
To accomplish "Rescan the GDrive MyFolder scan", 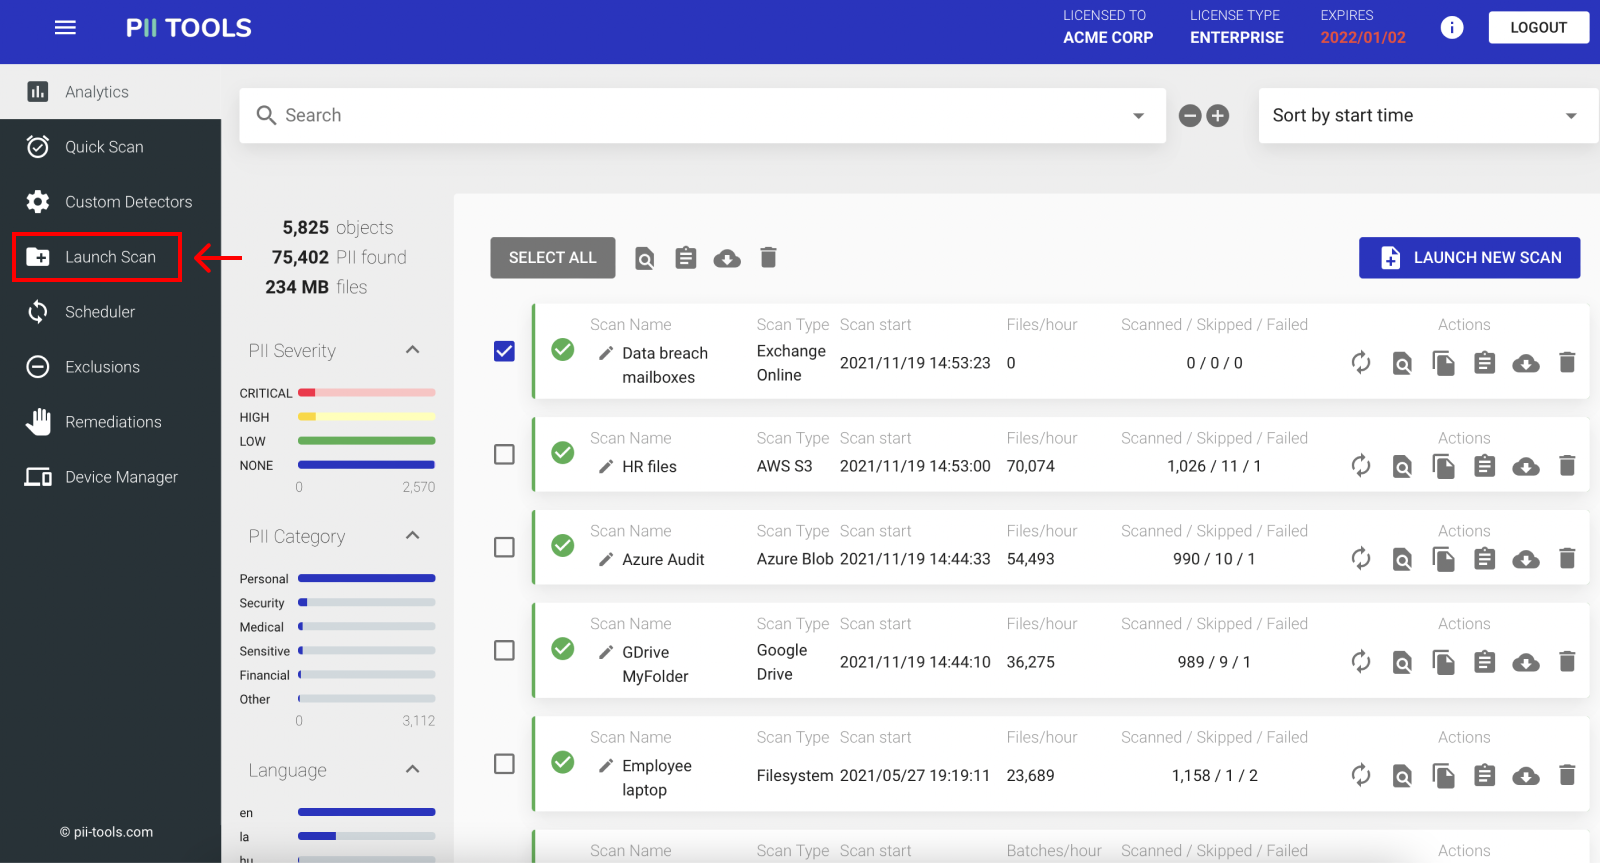I will 1360,662.
